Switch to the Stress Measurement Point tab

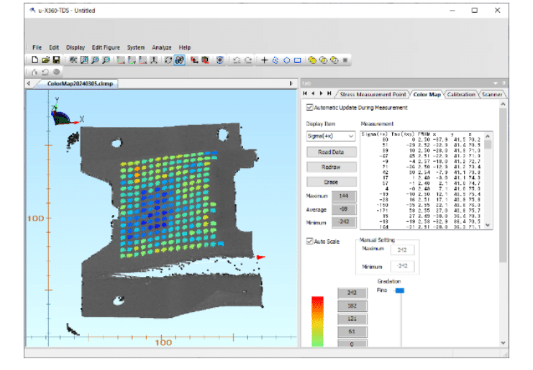(x=373, y=94)
